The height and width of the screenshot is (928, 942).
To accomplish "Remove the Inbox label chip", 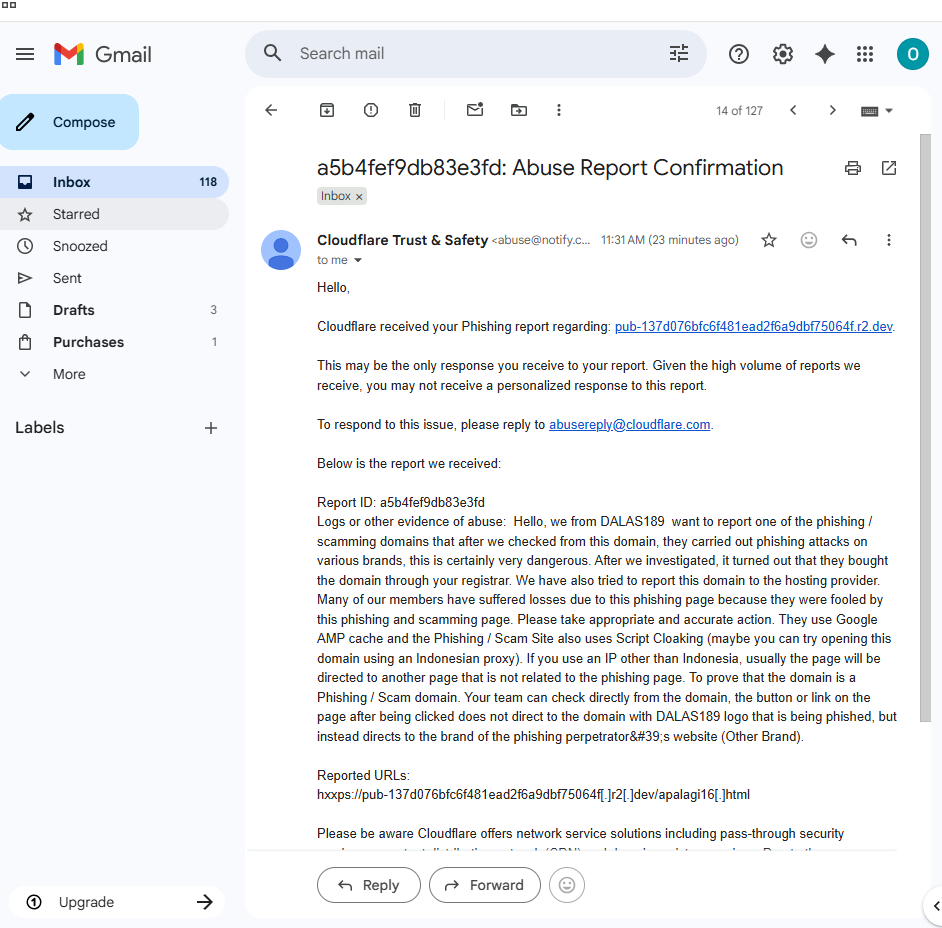I will (359, 196).
